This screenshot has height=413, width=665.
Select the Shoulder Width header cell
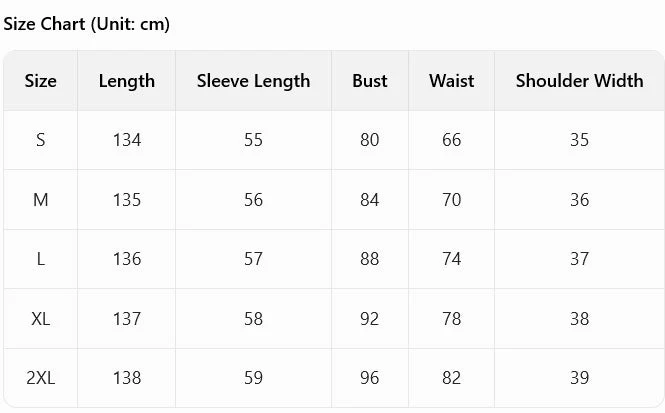point(579,81)
